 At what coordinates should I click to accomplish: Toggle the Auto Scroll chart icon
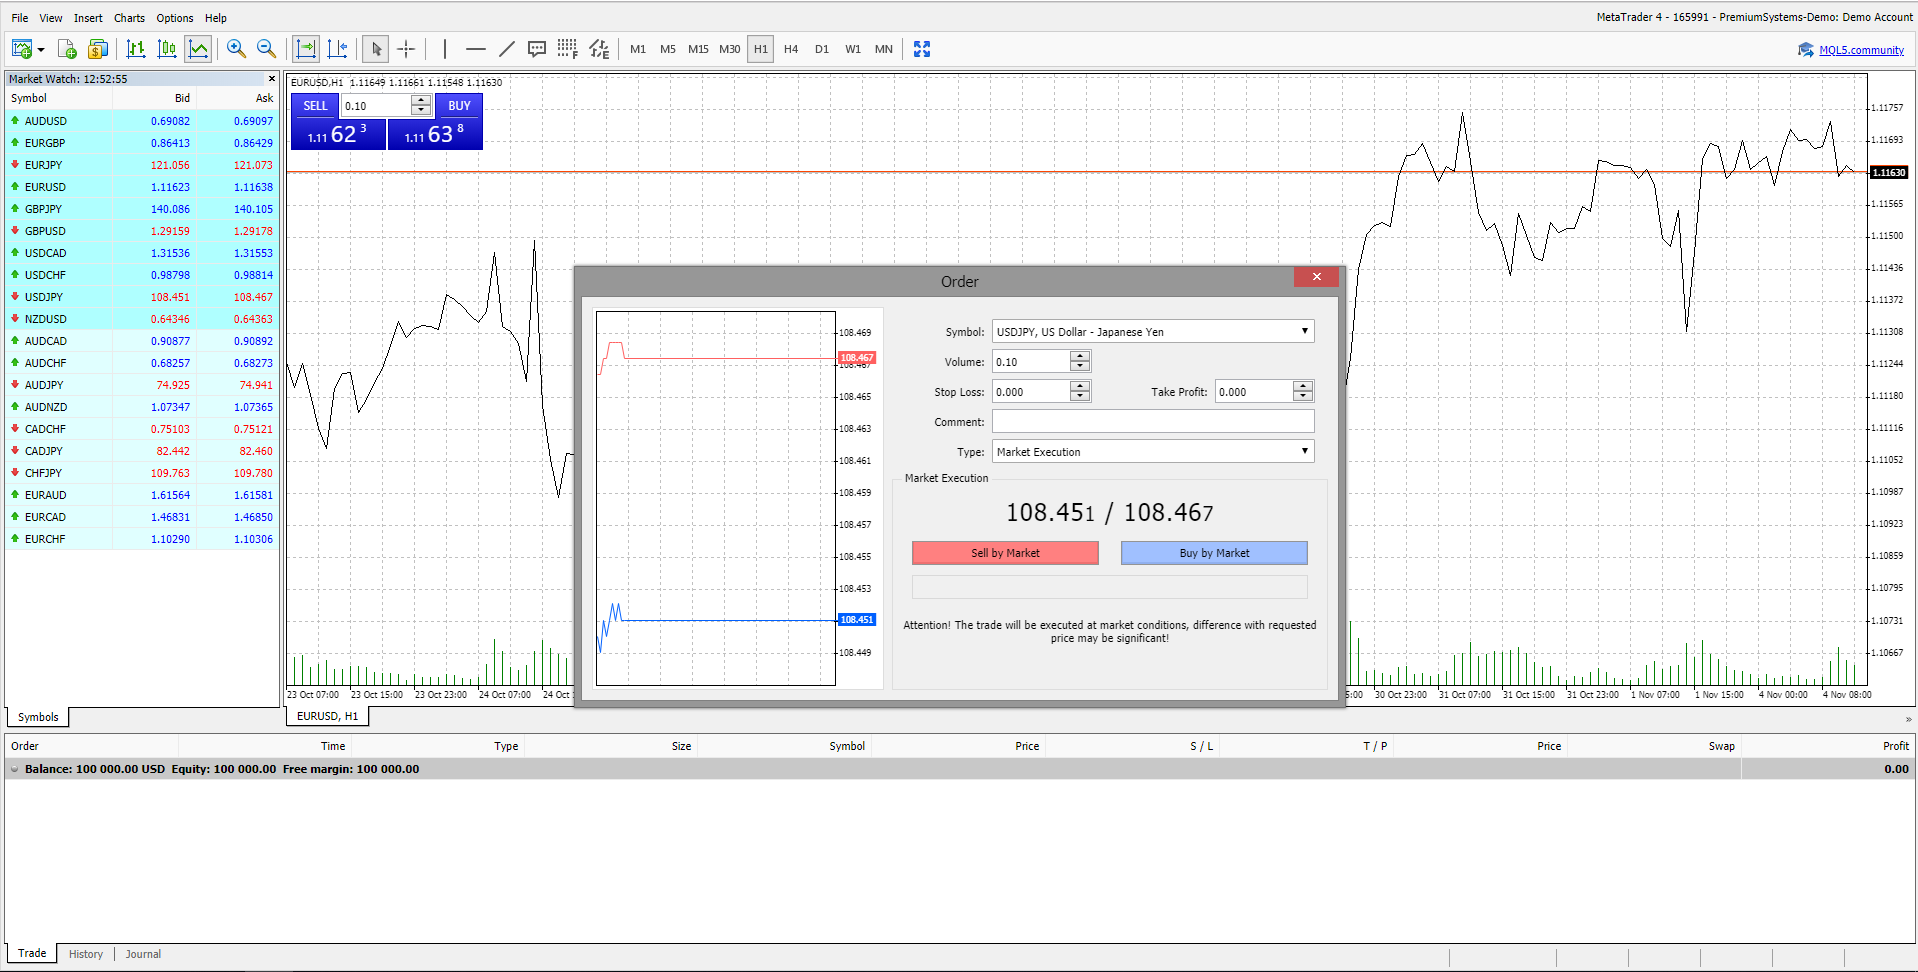(306, 49)
